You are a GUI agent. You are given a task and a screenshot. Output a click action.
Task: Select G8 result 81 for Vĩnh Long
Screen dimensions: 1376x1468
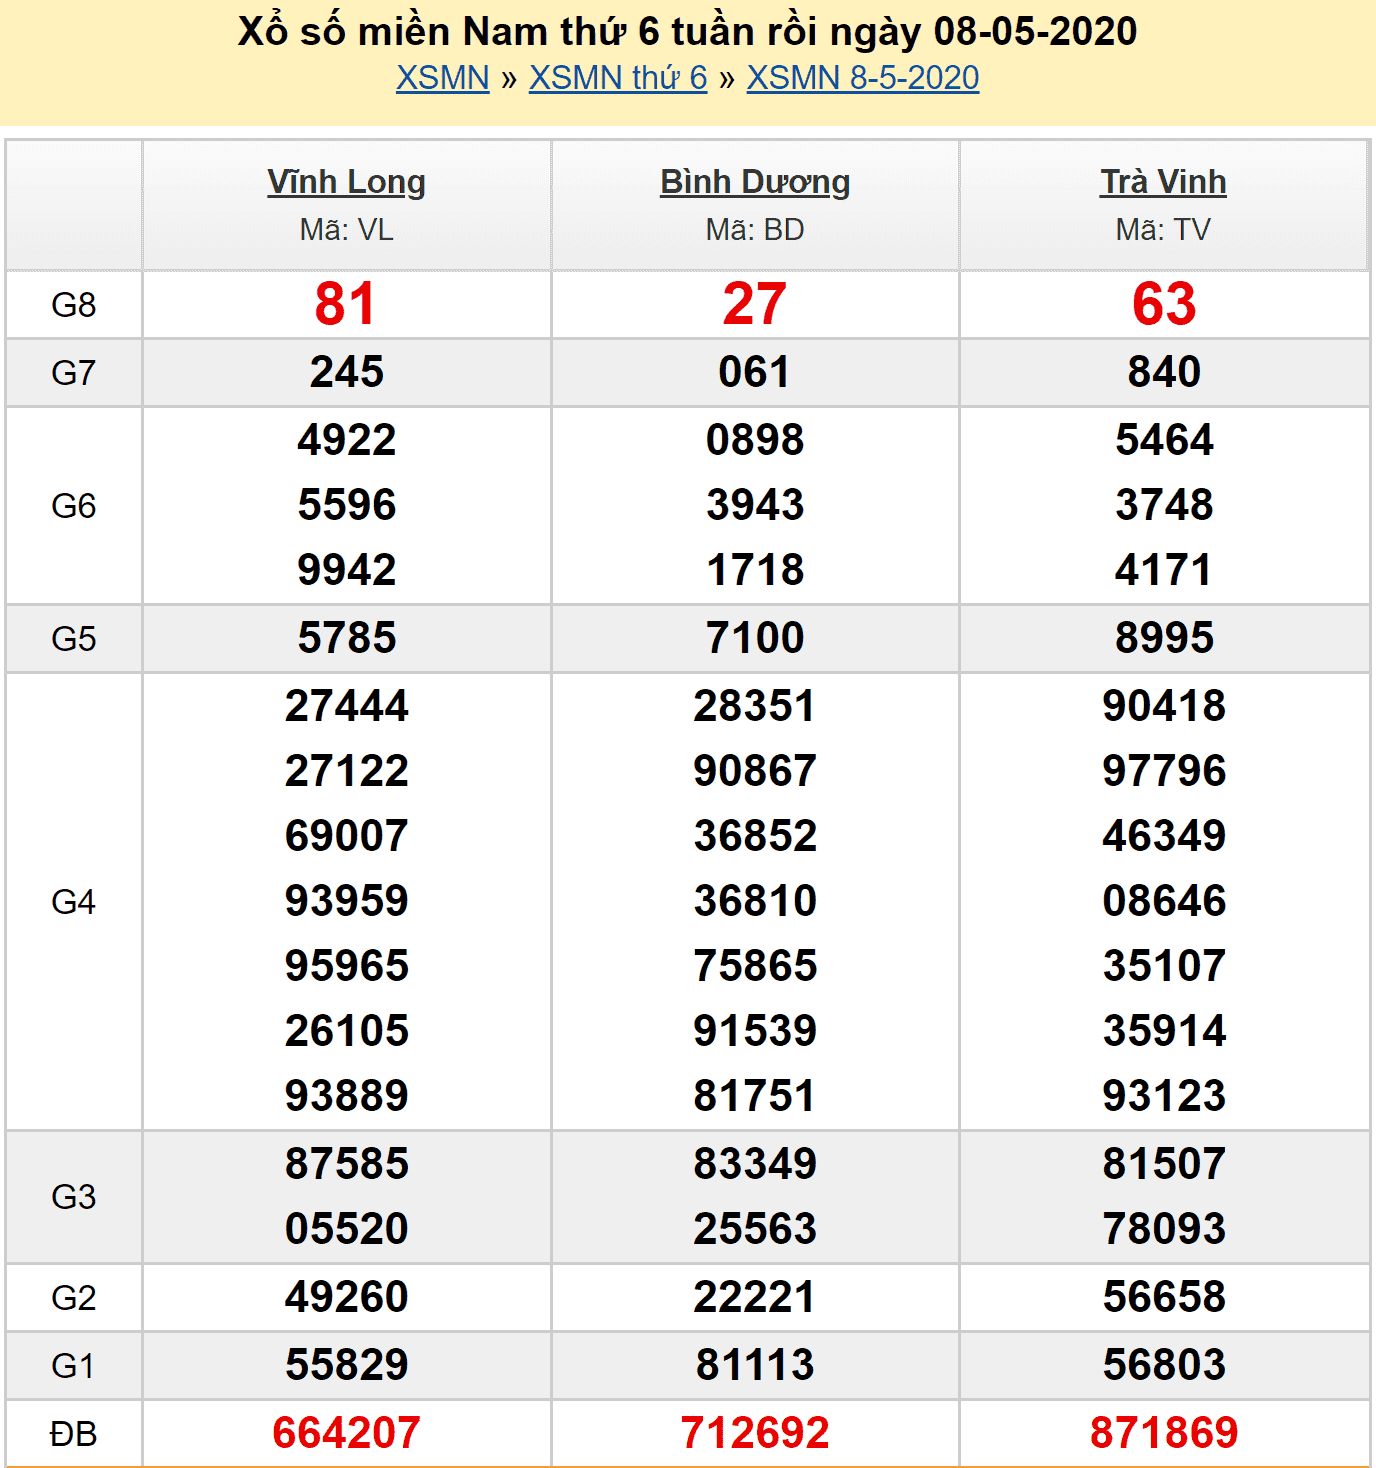coord(346,304)
